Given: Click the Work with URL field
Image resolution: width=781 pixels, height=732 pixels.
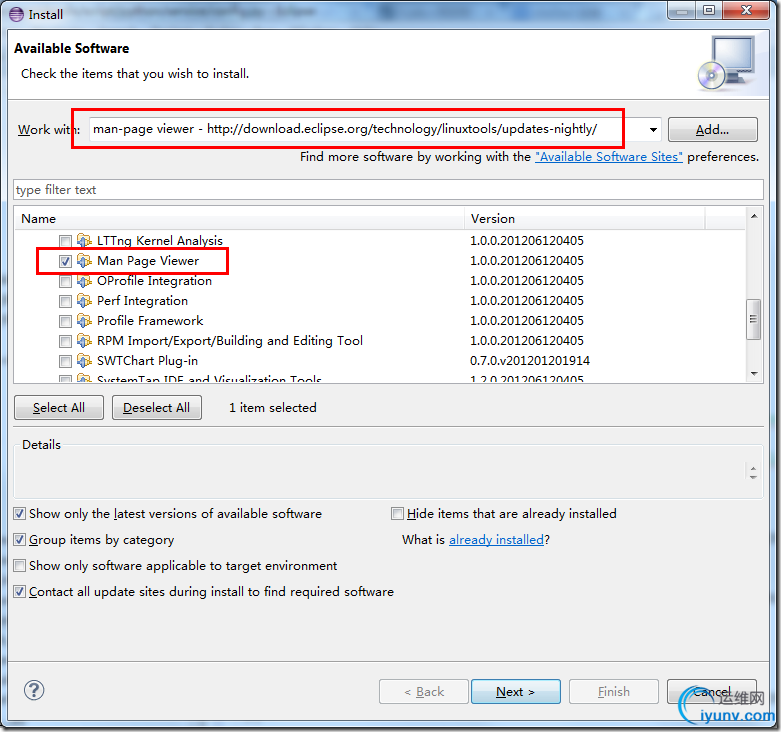Looking at the screenshot, I should (x=367, y=129).
